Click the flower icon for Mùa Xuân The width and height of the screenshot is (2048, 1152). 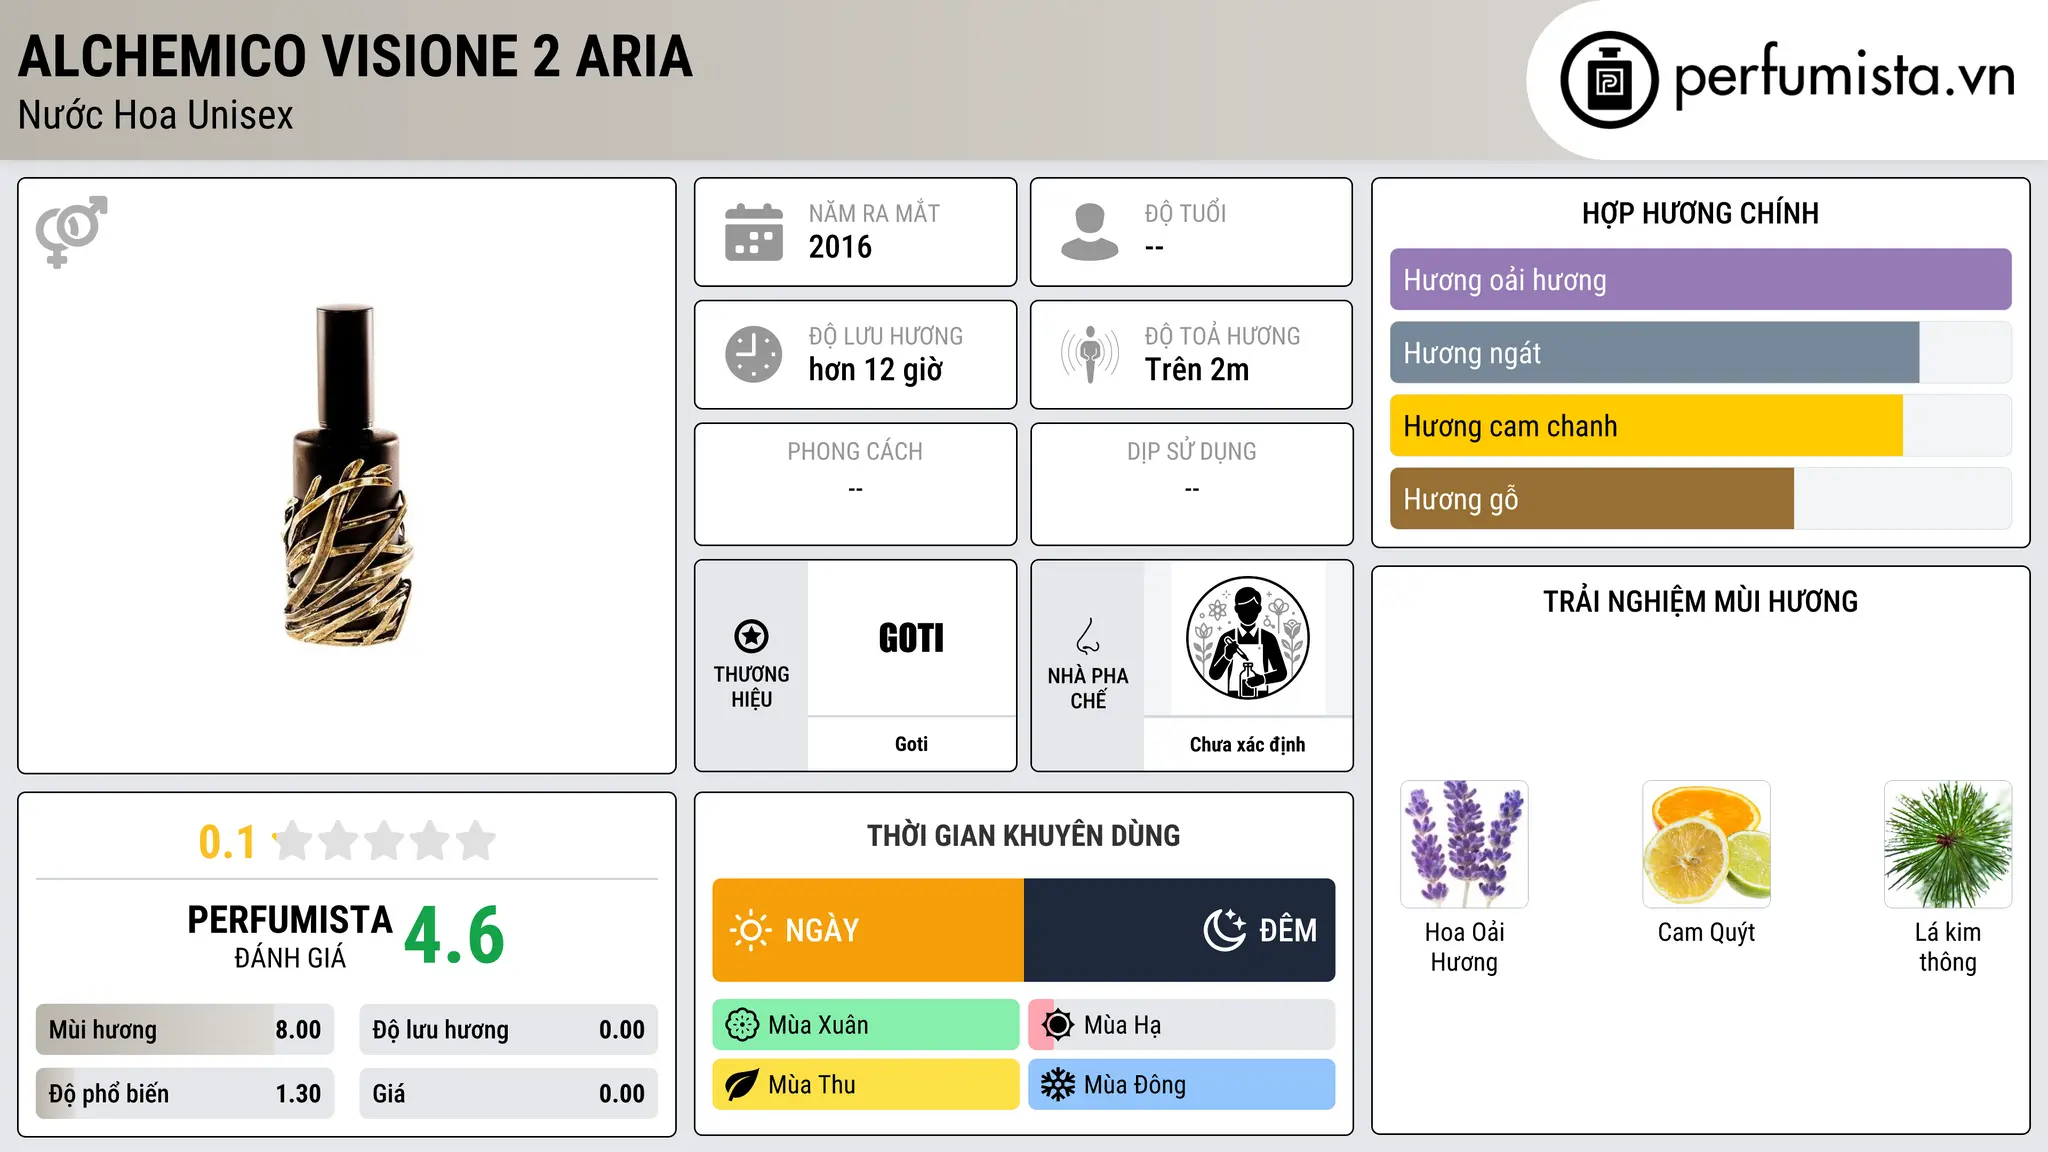pos(742,1025)
